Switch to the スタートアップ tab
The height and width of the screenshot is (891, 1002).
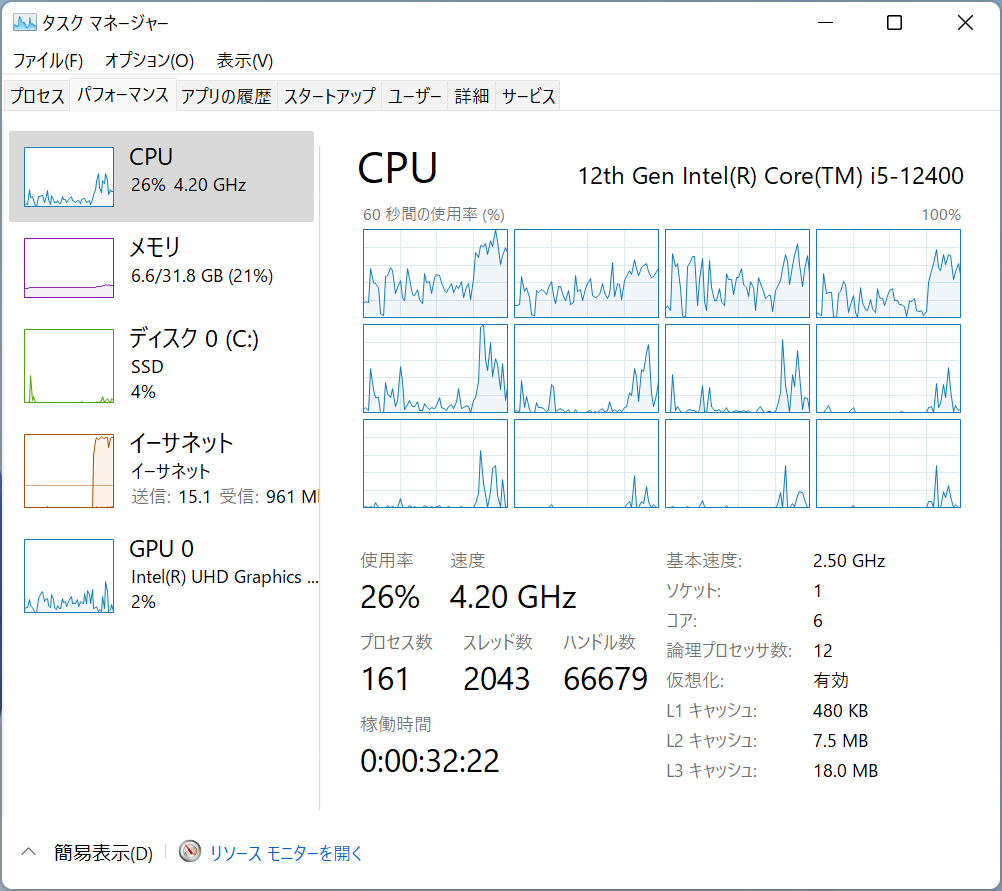329,96
